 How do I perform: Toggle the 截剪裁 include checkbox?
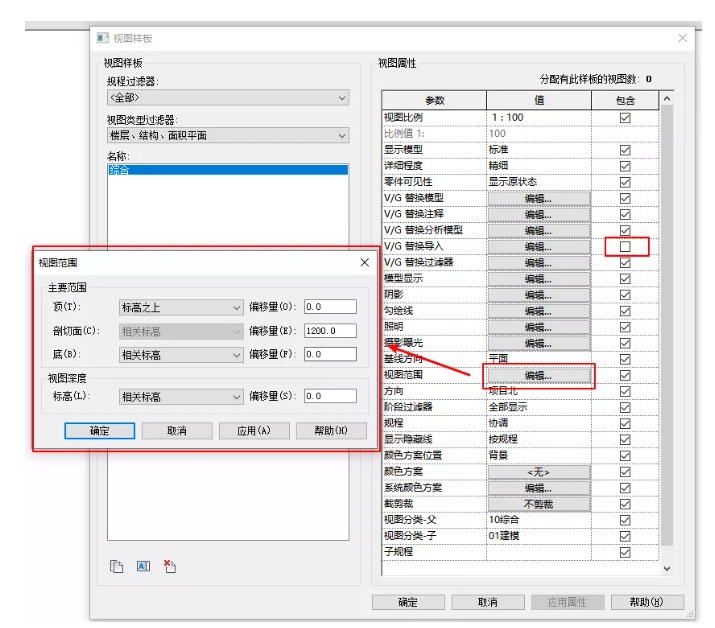625,504
